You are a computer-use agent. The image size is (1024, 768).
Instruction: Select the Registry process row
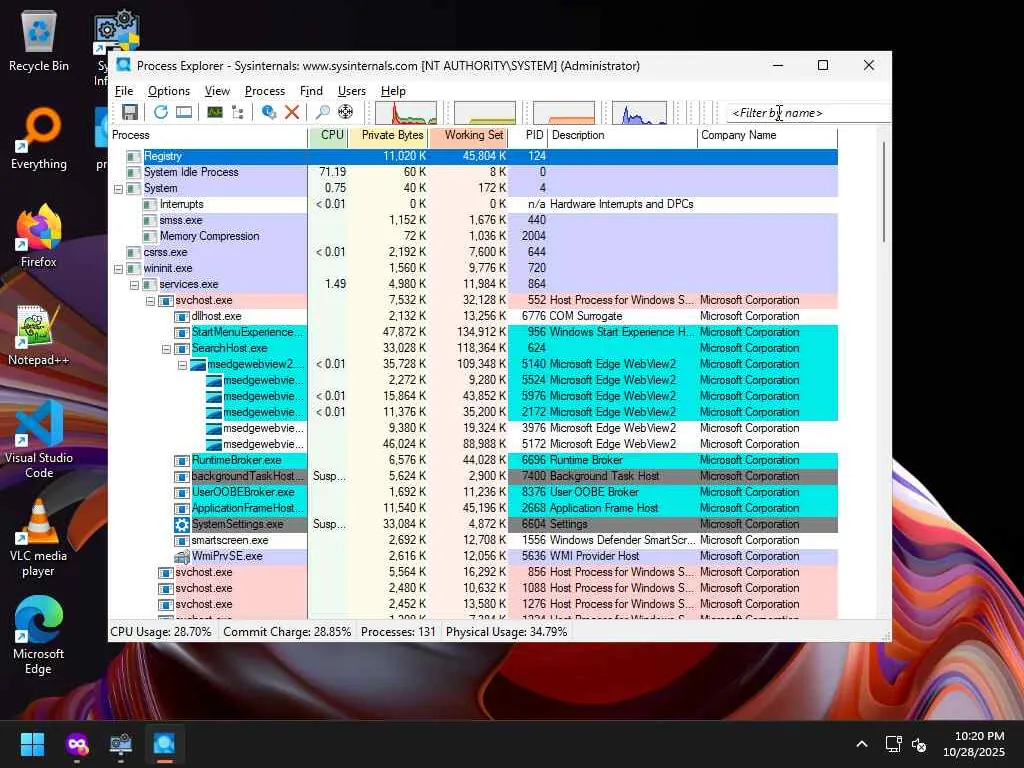(474, 156)
